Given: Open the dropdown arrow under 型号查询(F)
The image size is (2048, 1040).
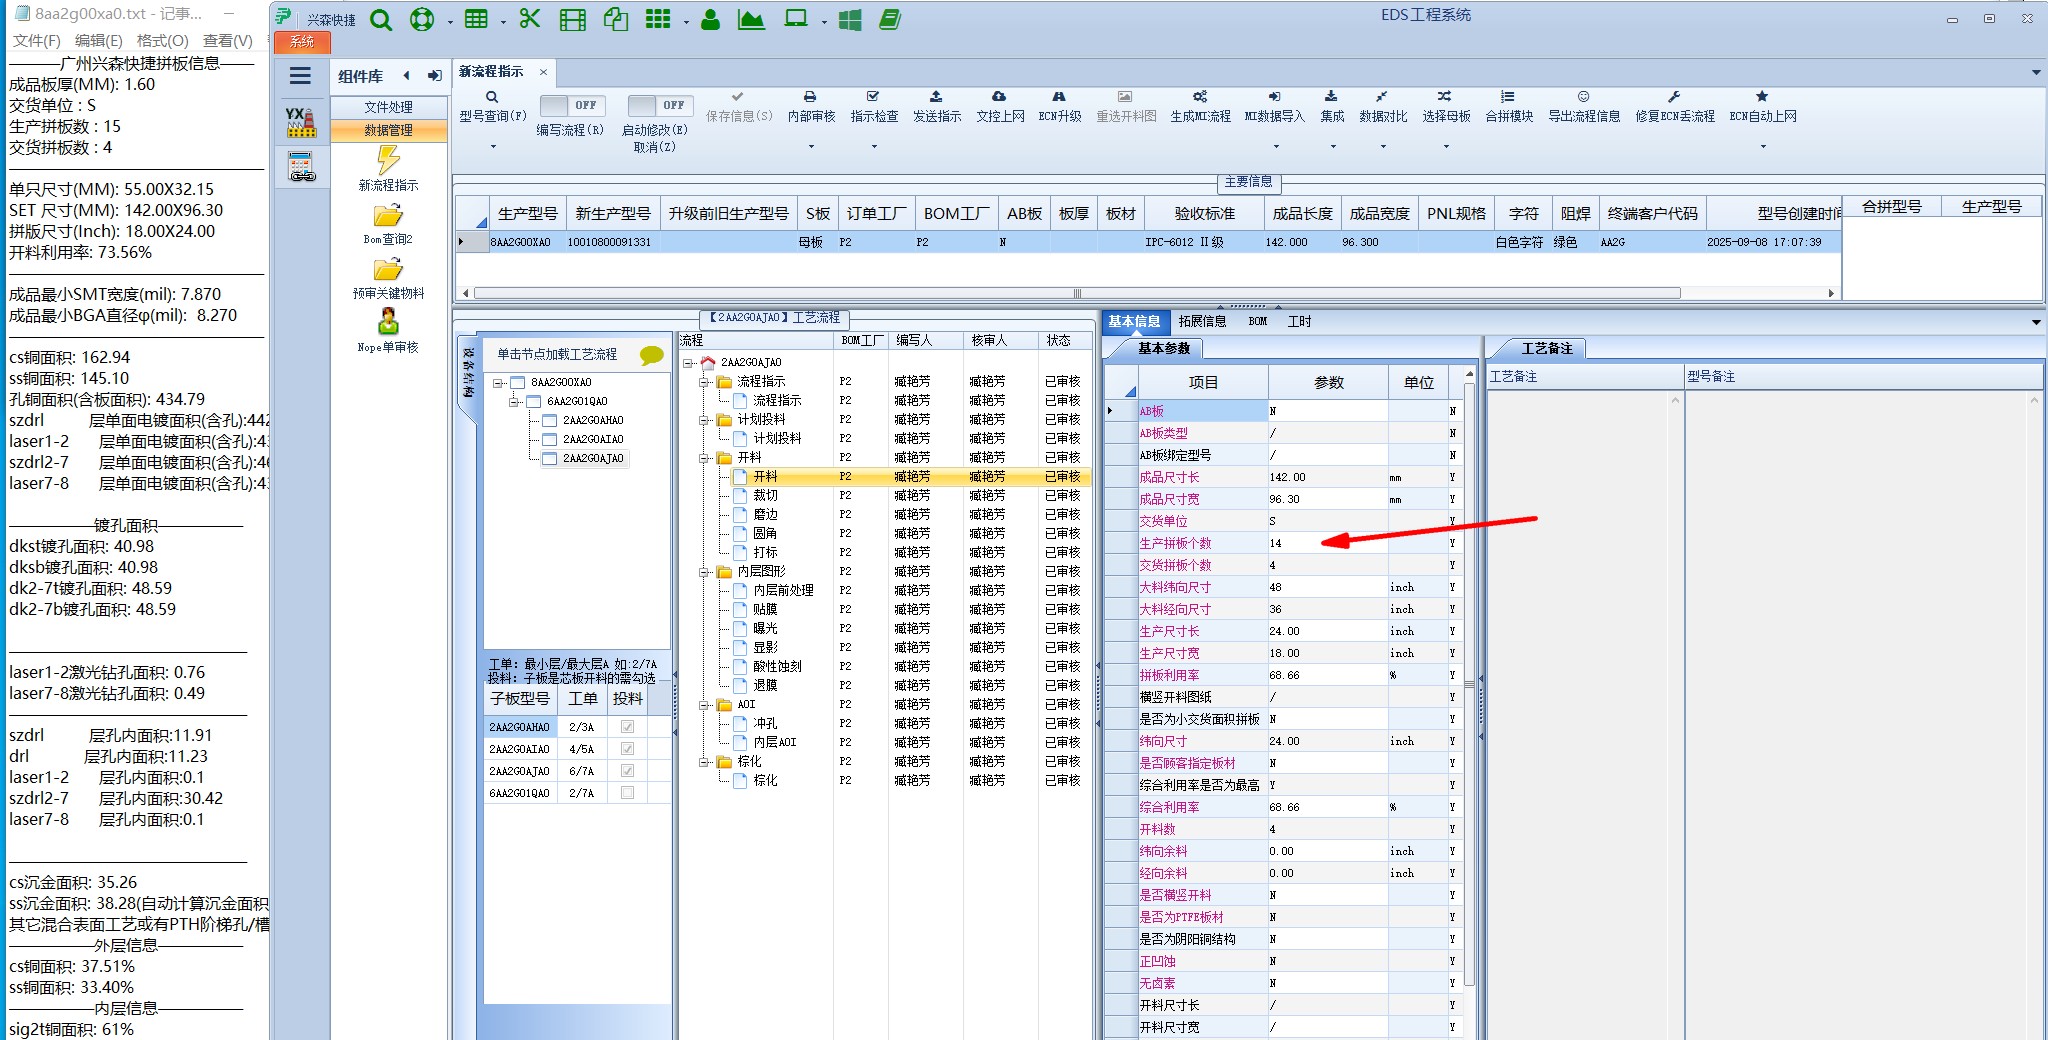Looking at the screenshot, I should [493, 147].
